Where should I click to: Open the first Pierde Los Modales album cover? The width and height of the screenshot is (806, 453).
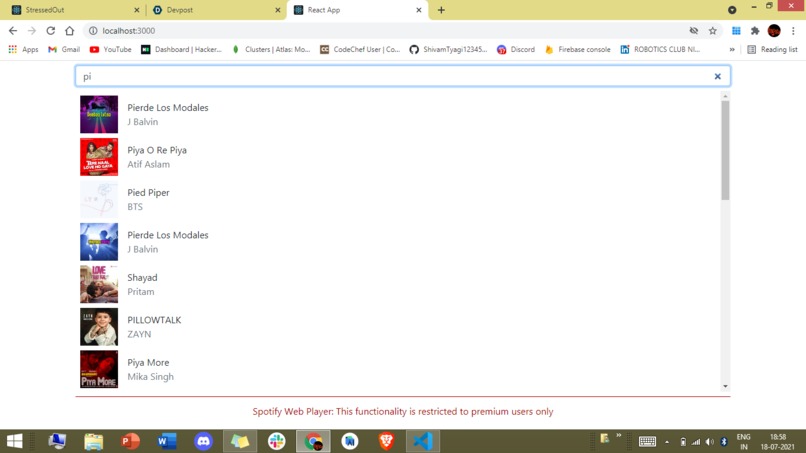[x=99, y=114]
